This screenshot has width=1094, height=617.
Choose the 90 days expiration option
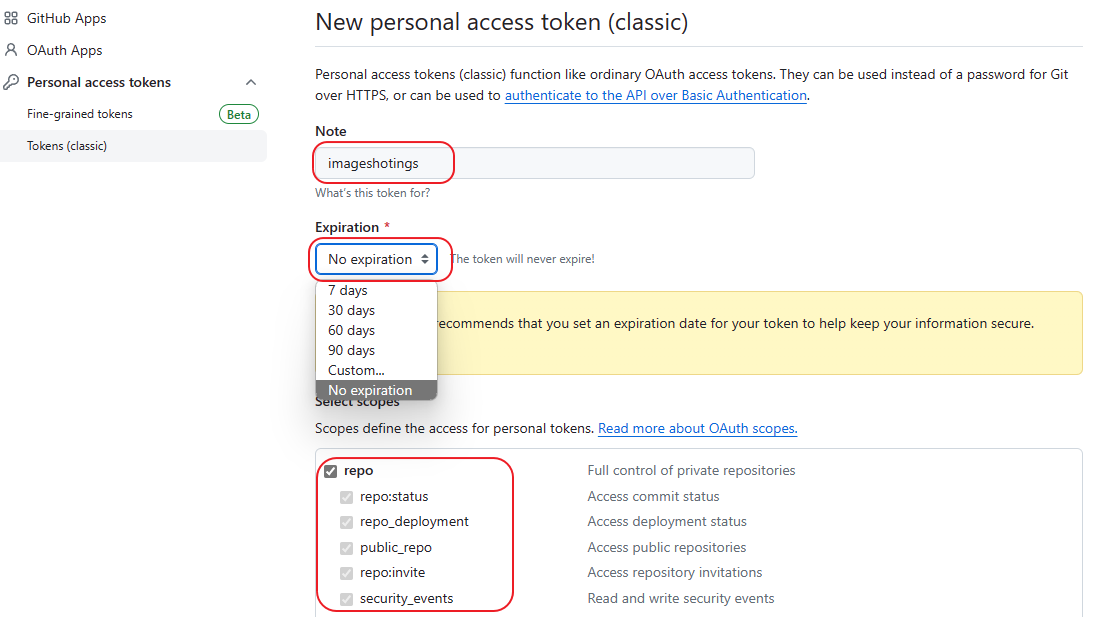[351, 350]
